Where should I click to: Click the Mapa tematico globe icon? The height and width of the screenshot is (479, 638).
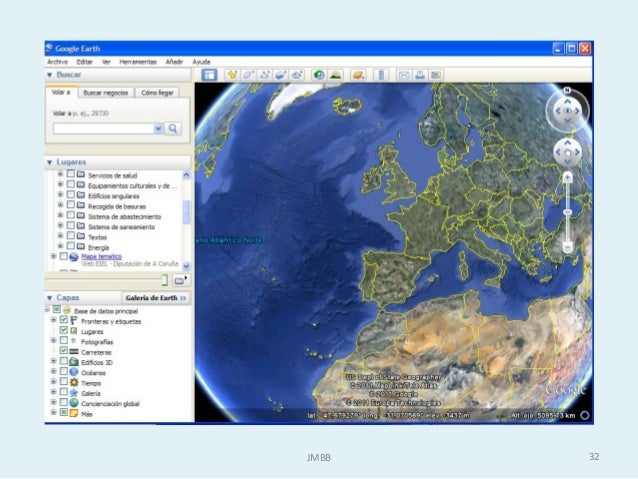tap(74, 257)
